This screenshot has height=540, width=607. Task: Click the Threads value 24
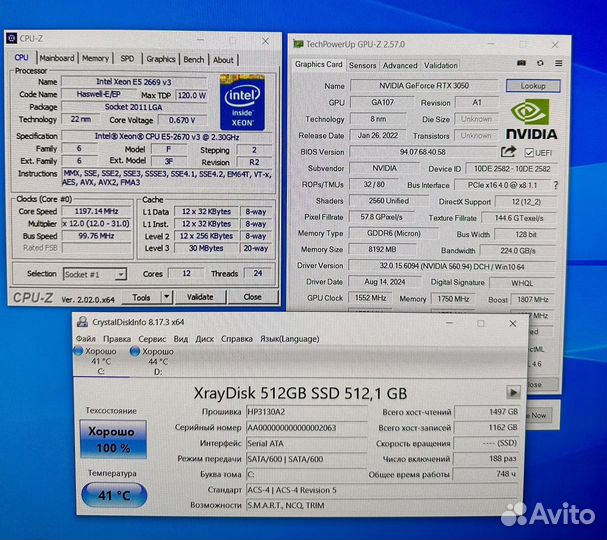[x=257, y=273]
